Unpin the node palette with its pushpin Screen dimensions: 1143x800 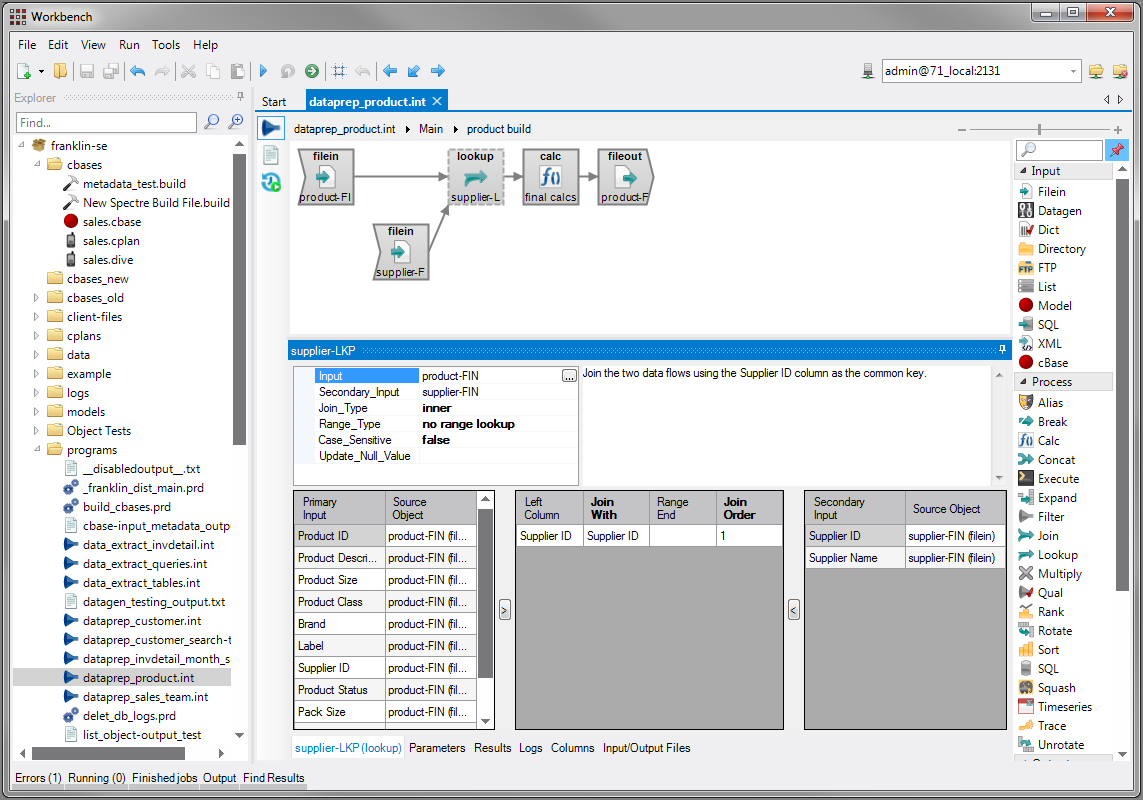click(1119, 150)
